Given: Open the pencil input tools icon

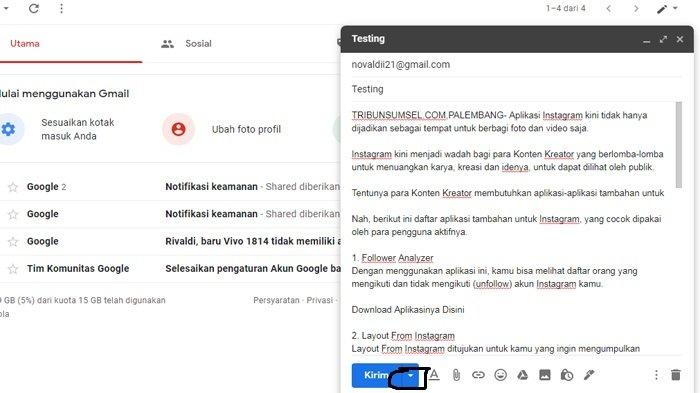Looking at the screenshot, I should tap(662, 9).
